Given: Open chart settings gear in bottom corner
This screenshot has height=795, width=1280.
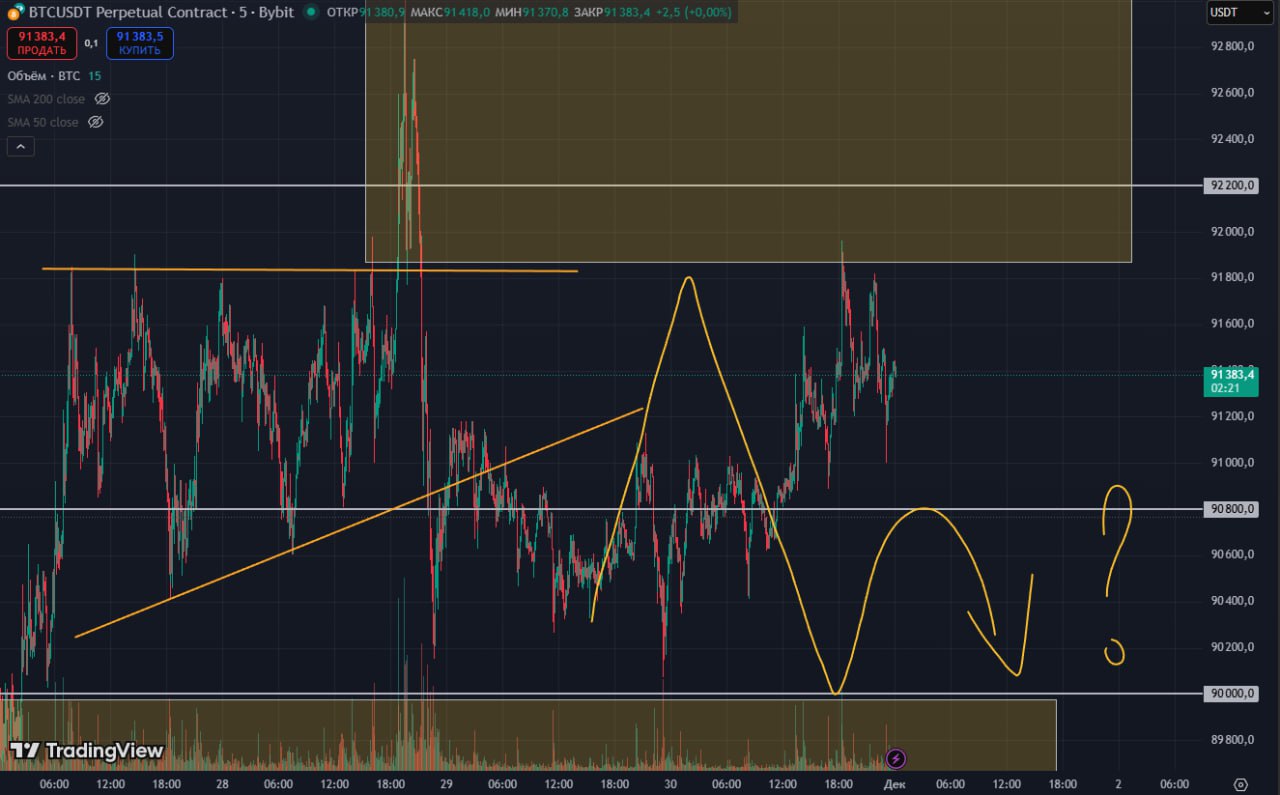Looking at the screenshot, I should tap(1241, 784).
